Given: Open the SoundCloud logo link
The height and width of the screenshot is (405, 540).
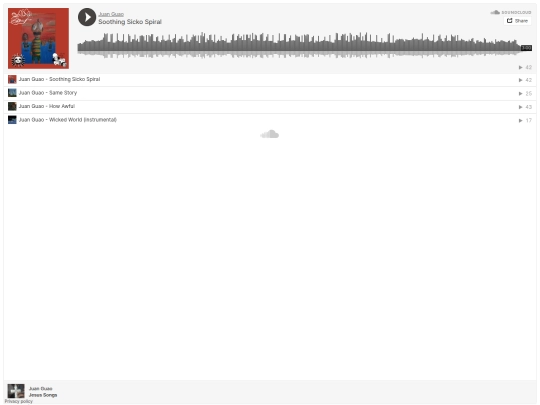Looking at the screenshot, I should tap(511, 12).
